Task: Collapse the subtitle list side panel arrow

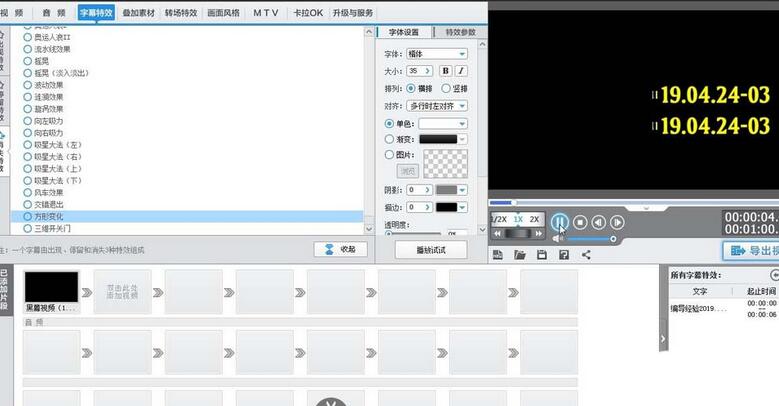Action: (663, 338)
